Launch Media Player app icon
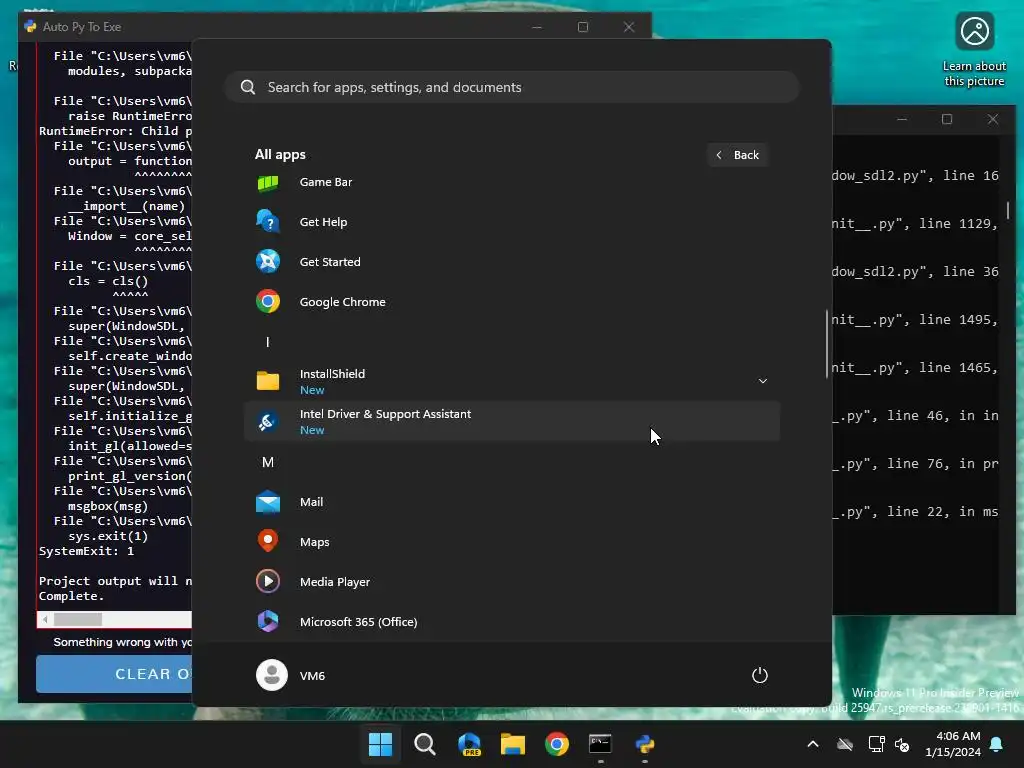 click(268, 582)
